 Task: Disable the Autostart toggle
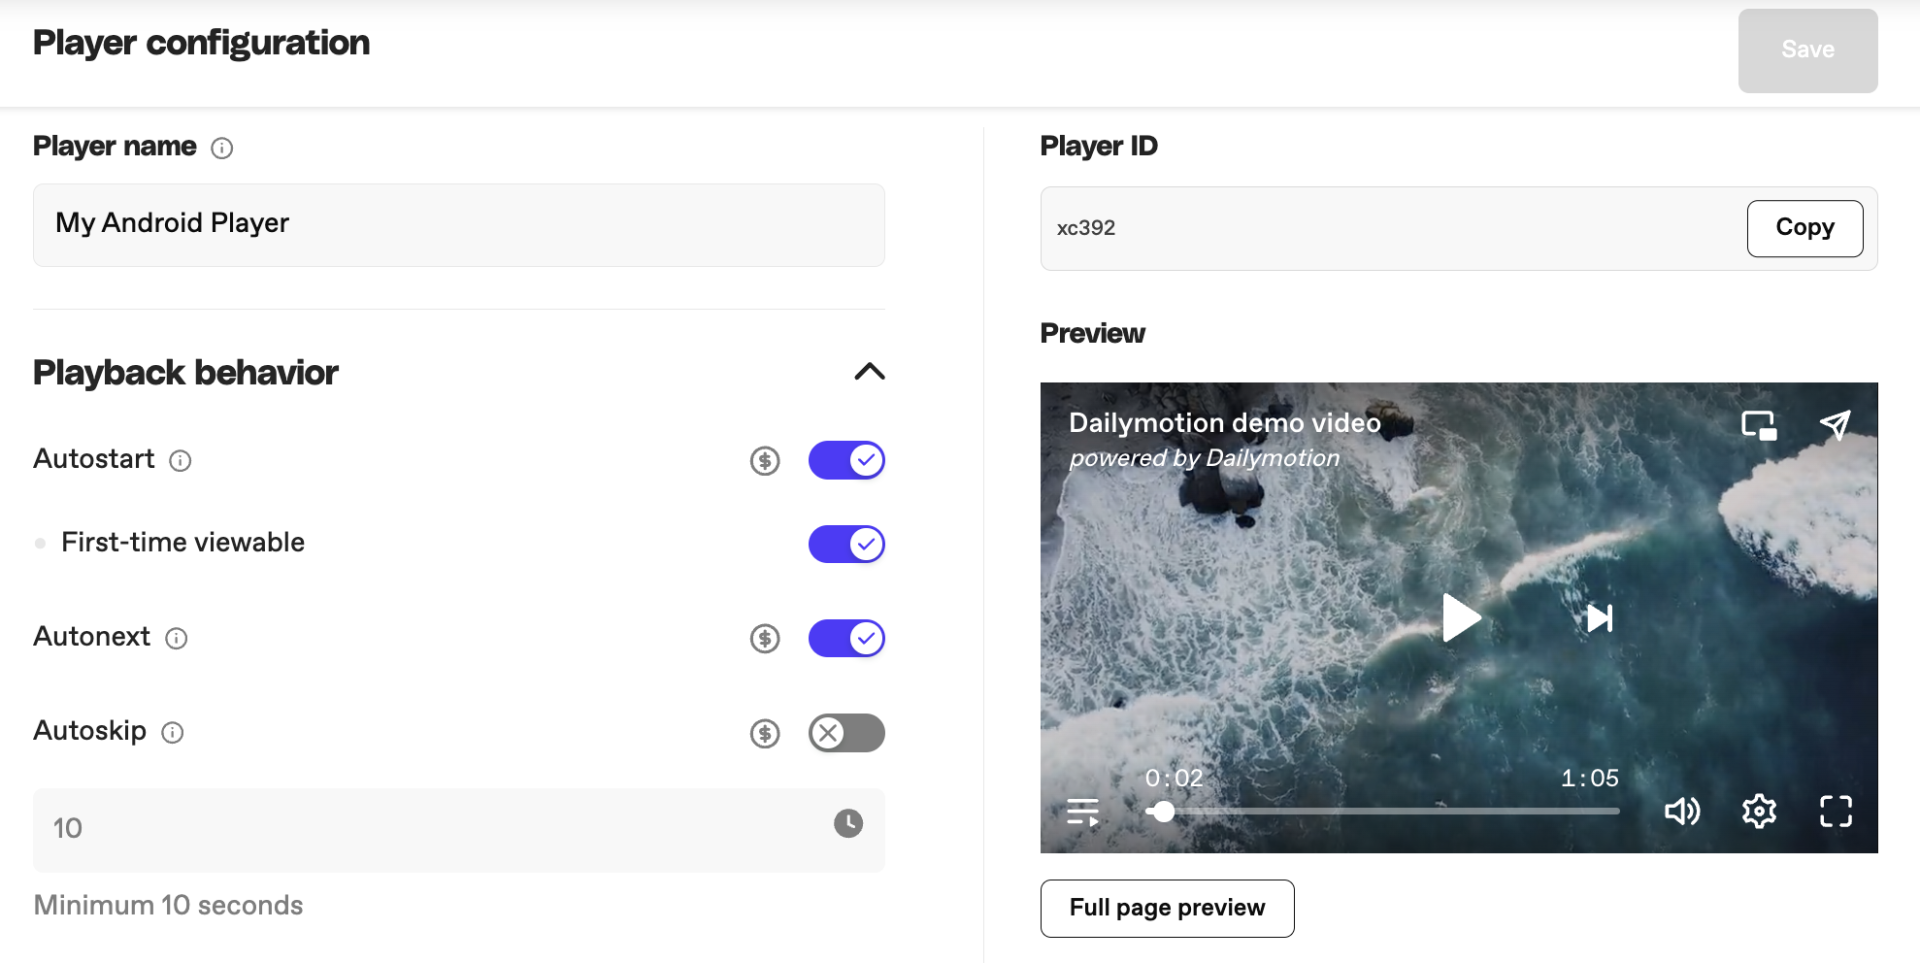click(x=846, y=460)
